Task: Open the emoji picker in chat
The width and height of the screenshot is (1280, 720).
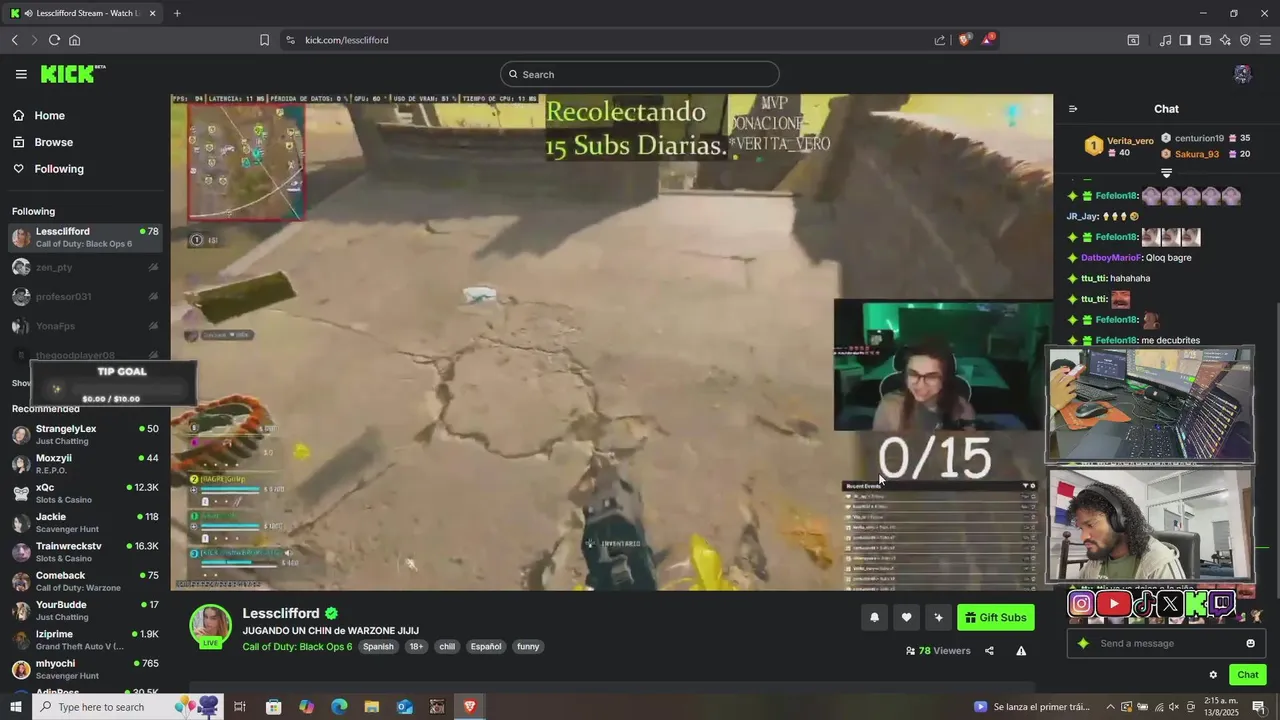Action: pyautogui.click(x=1250, y=643)
